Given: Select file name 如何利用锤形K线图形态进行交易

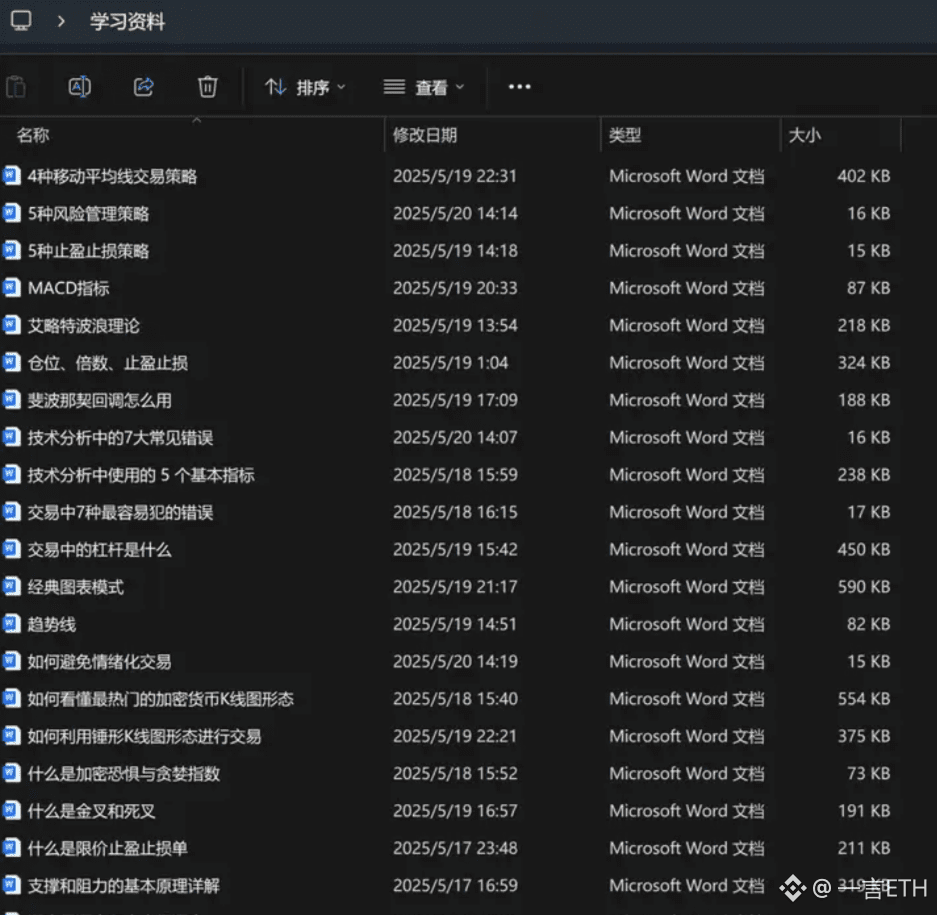Looking at the screenshot, I should [145, 736].
